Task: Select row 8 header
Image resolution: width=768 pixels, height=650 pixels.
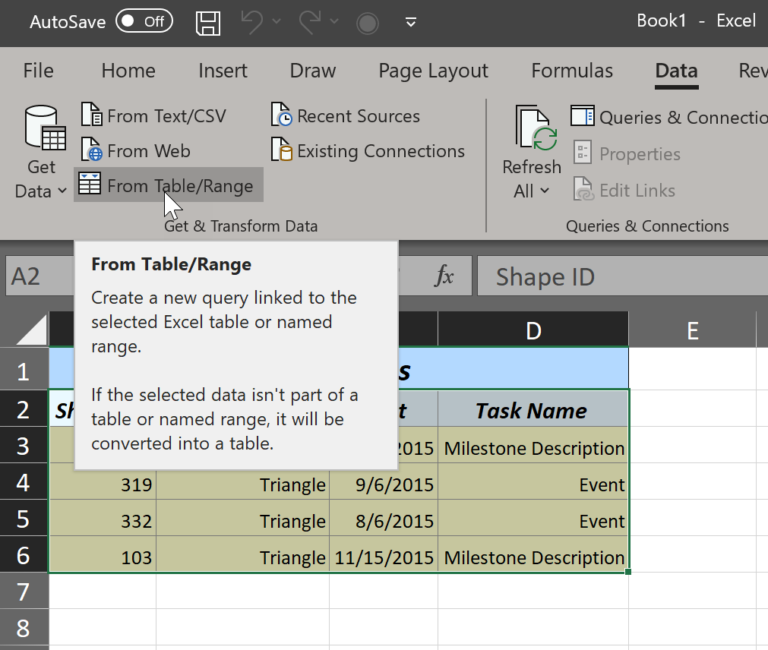Action: 24,628
